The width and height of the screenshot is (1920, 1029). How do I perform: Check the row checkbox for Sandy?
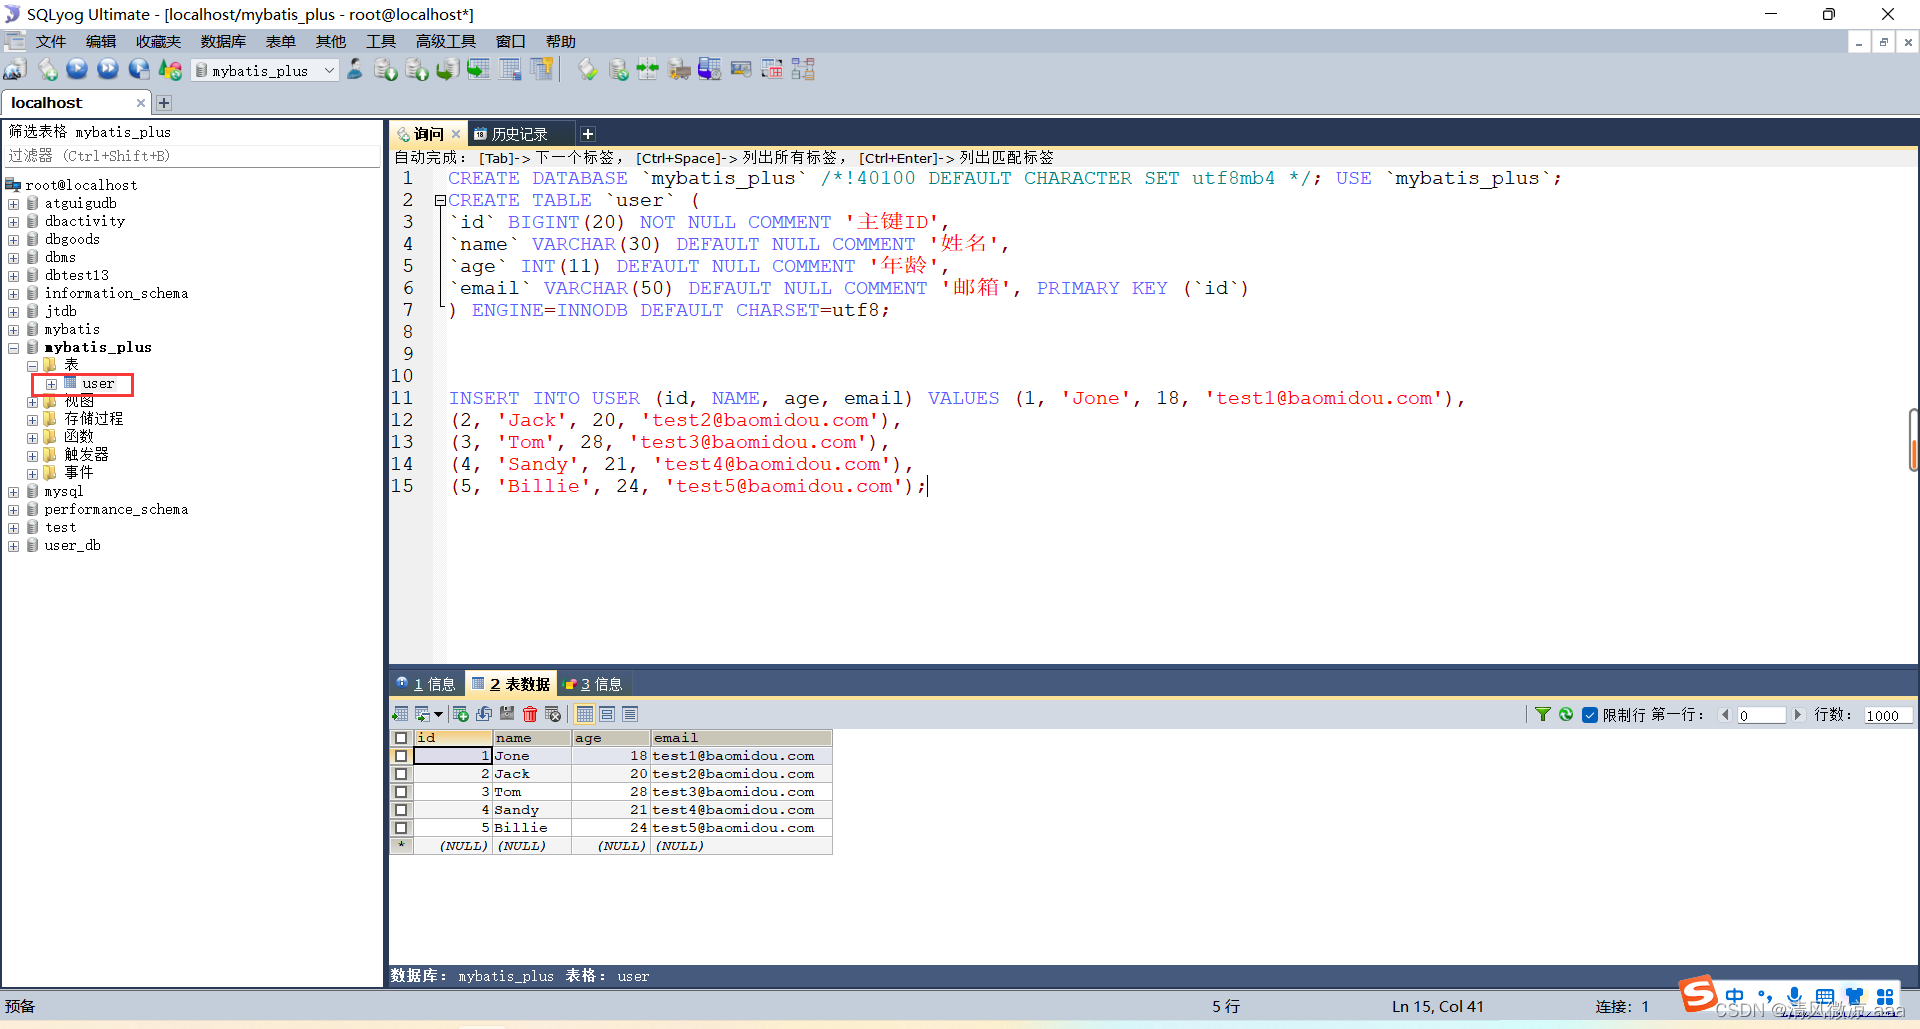401,810
